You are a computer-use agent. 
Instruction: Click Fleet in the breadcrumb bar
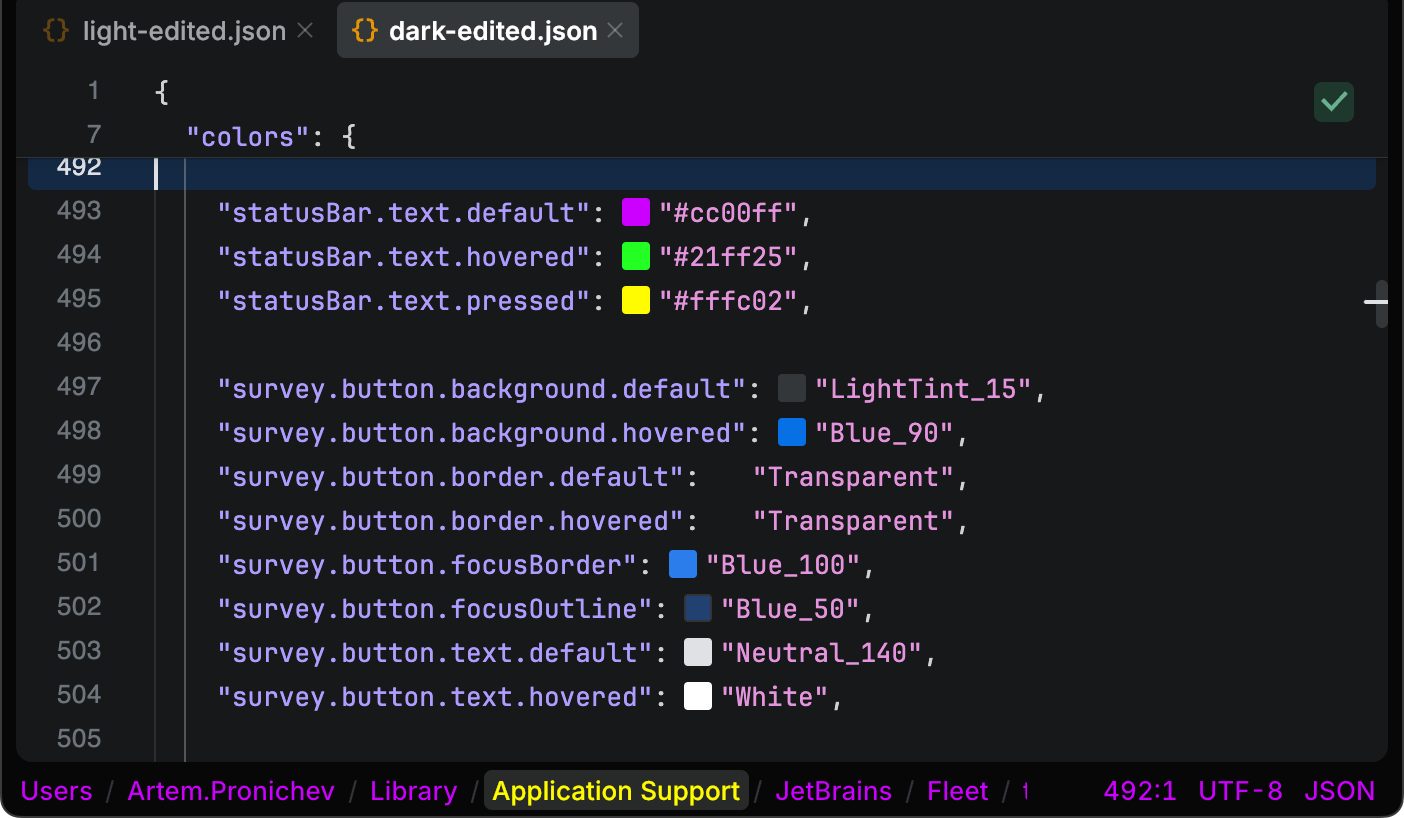click(x=957, y=790)
